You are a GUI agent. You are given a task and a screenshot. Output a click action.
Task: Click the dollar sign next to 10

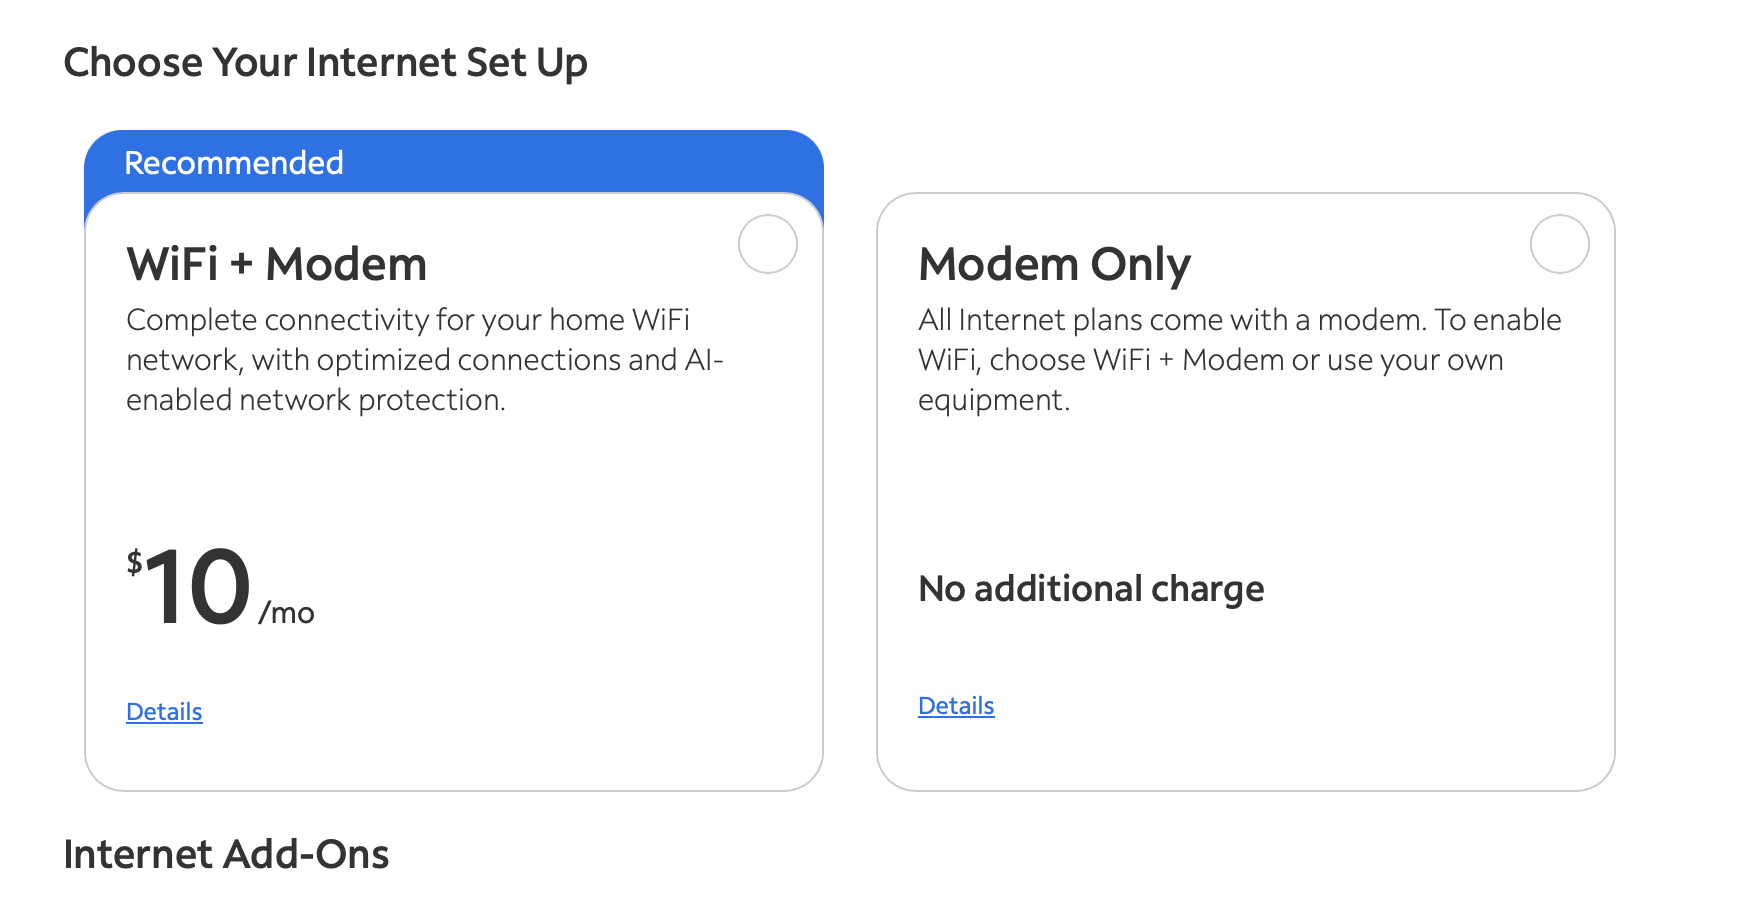pyautogui.click(x=134, y=561)
